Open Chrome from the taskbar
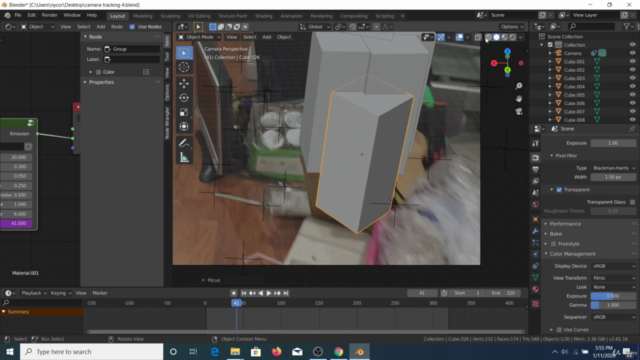The height and width of the screenshot is (360, 640). click(338, 351)
